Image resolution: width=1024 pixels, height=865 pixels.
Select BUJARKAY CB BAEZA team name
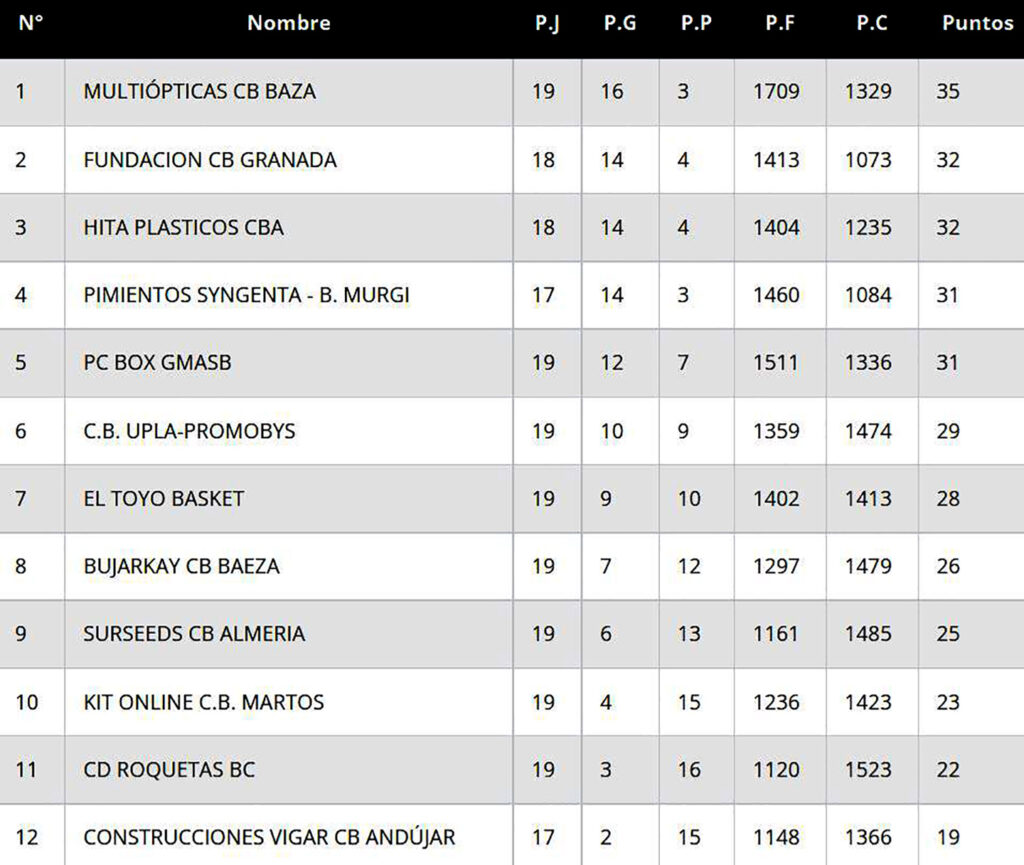(181, 567)
